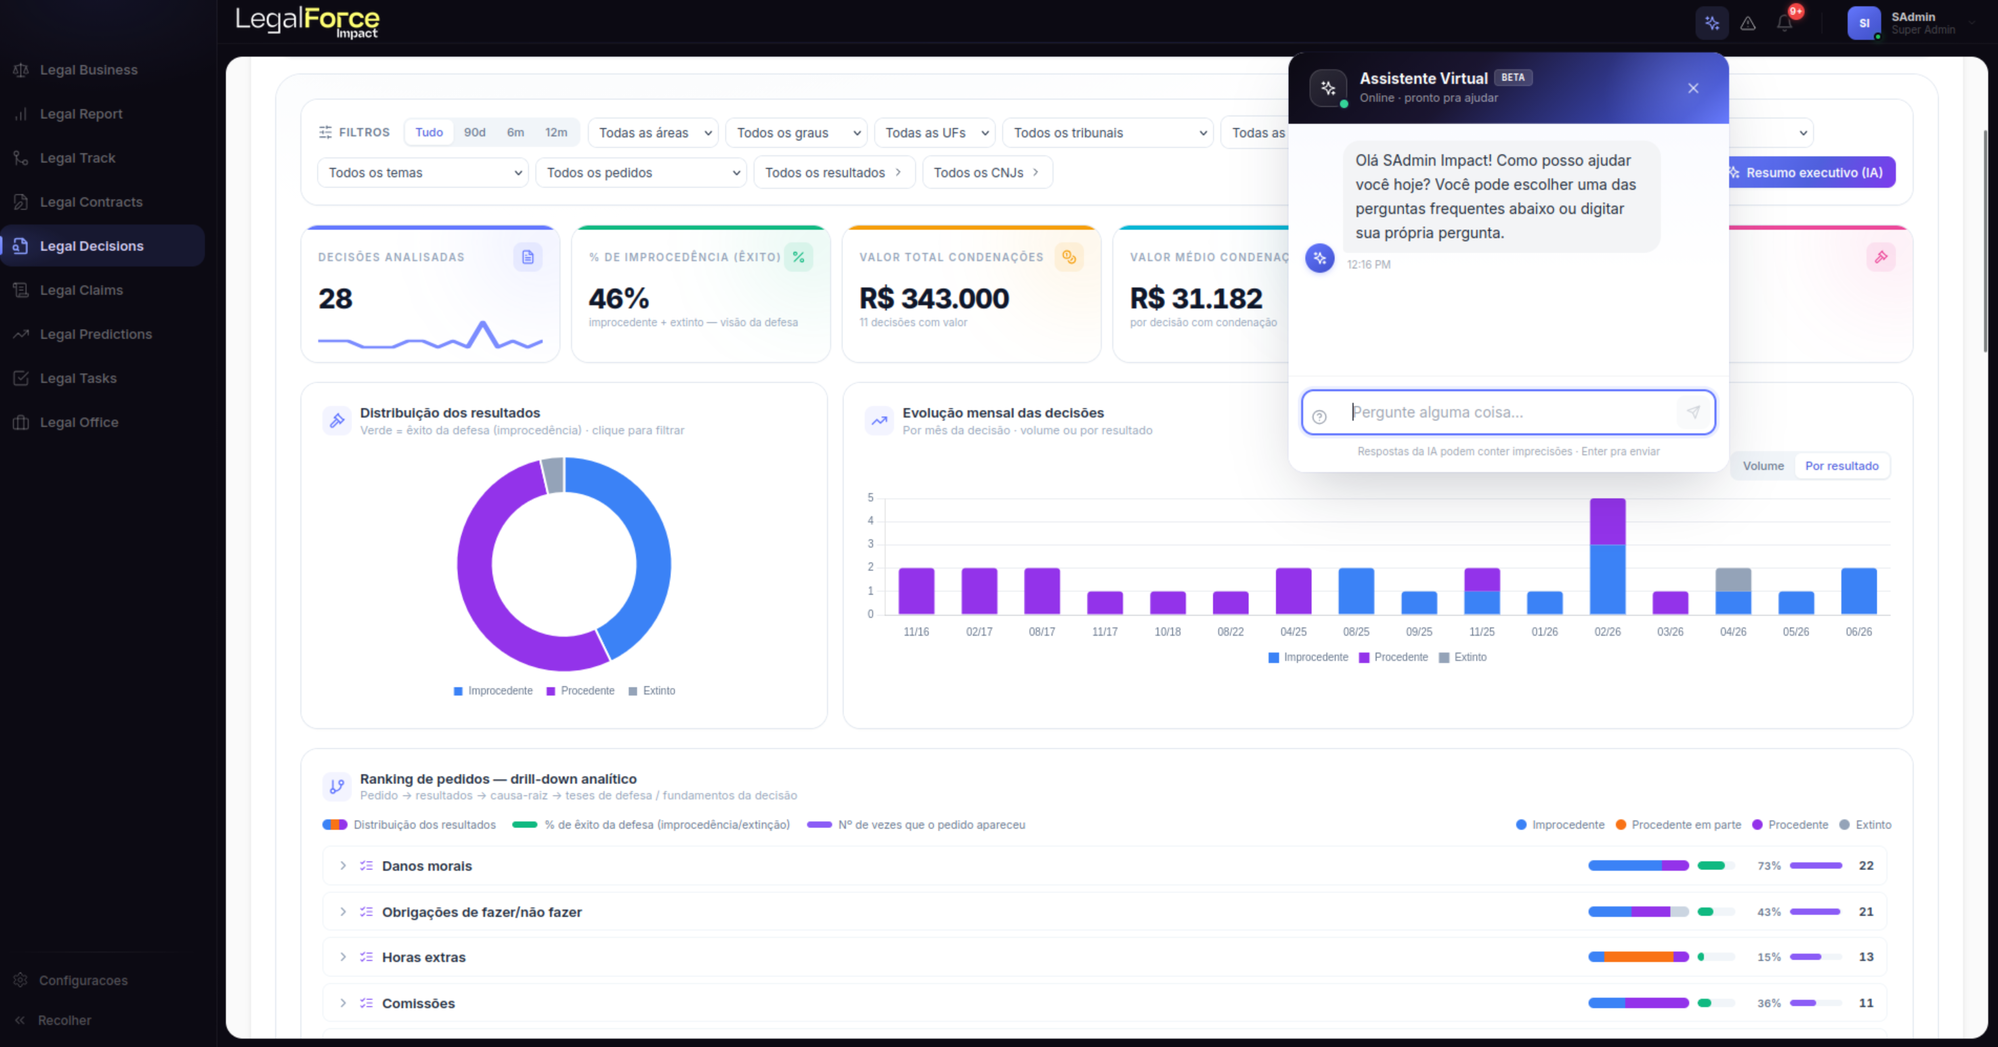Open the Todas as áreas dropdown

tap(653, 132)
